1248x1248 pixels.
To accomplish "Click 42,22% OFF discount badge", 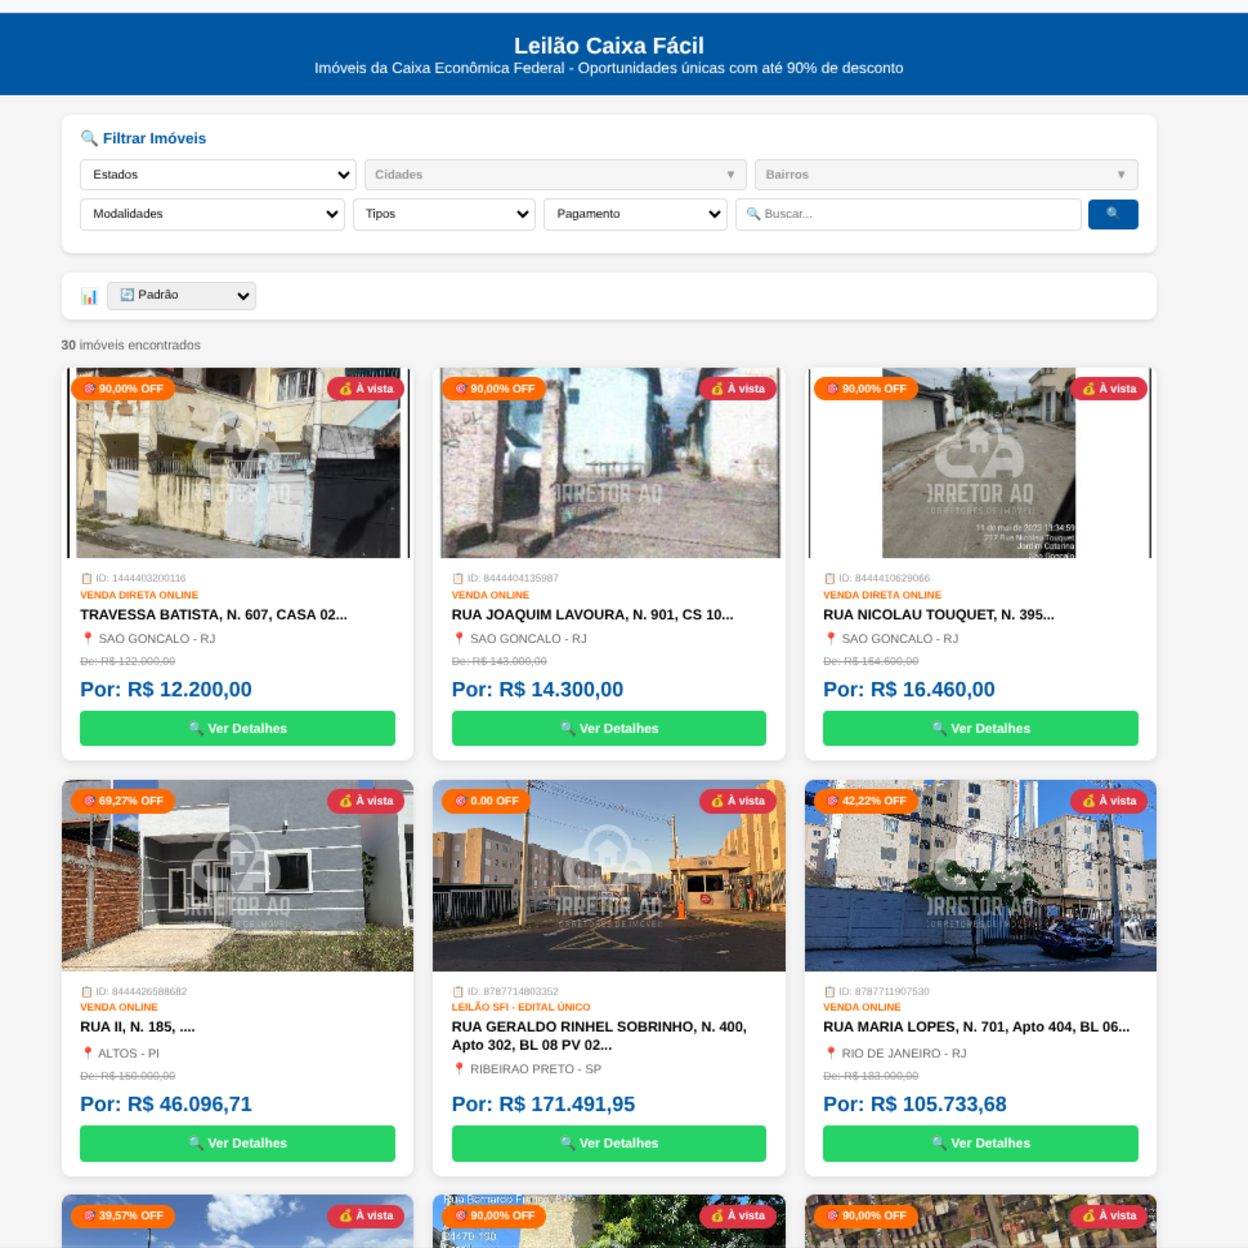I will tap(866, 801).
